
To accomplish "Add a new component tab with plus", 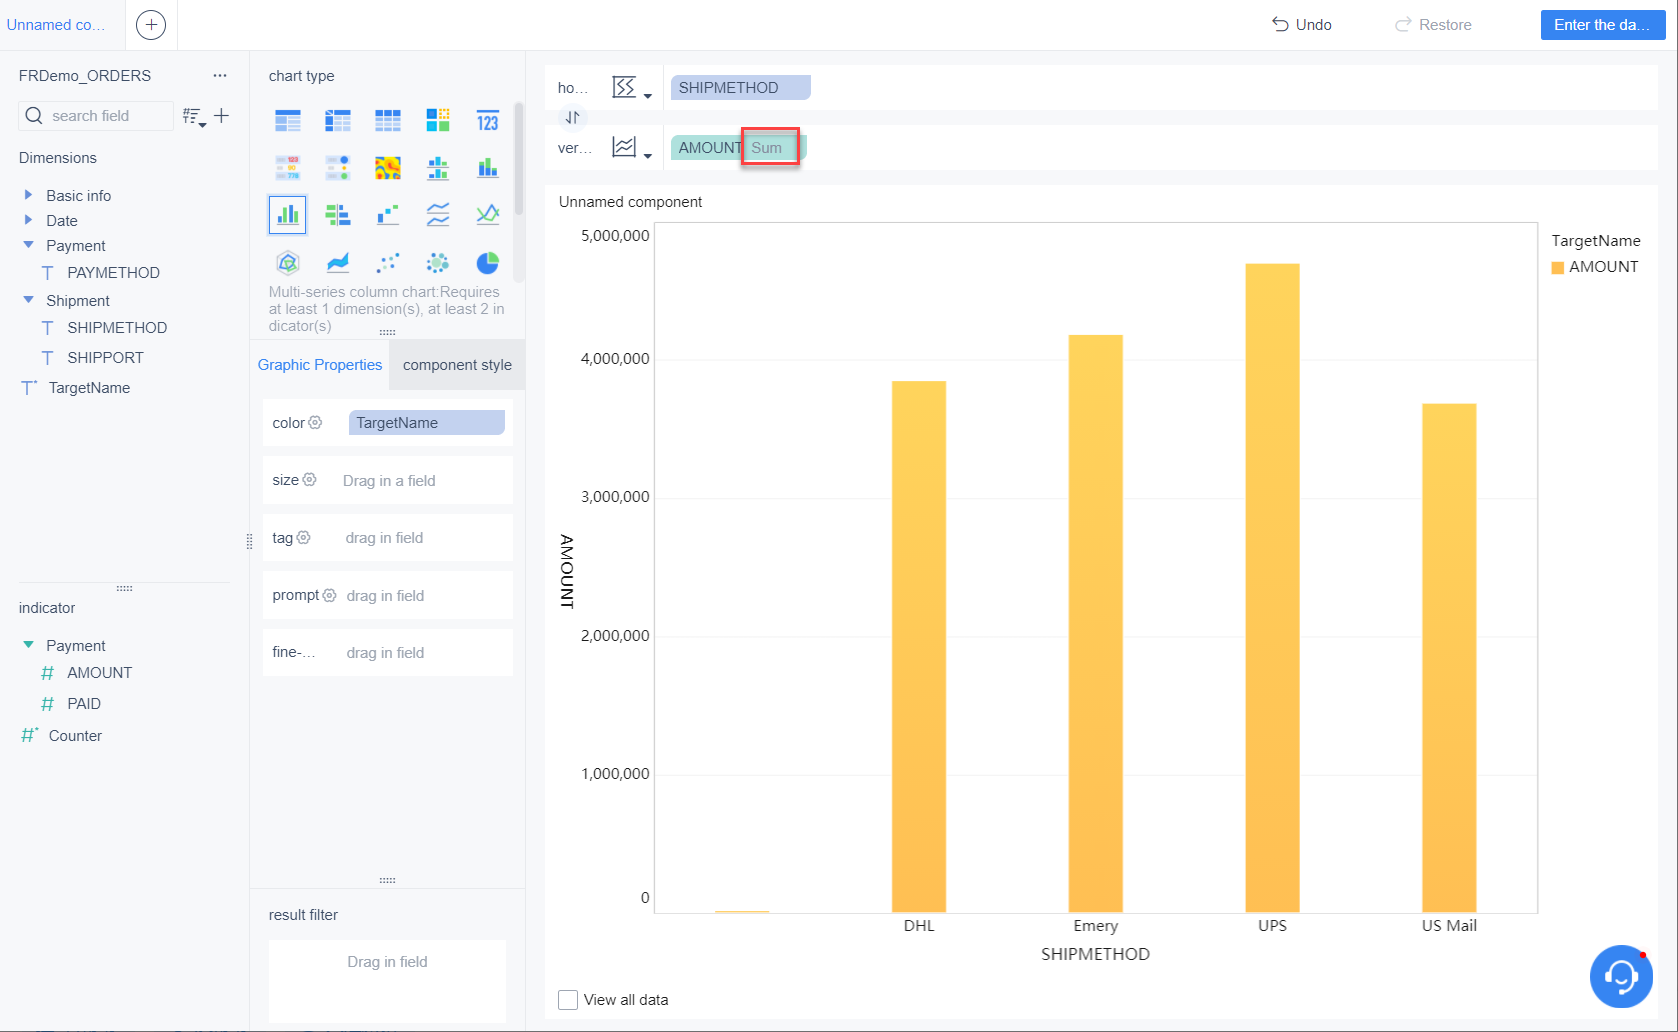I will click(x=151, y=25).
